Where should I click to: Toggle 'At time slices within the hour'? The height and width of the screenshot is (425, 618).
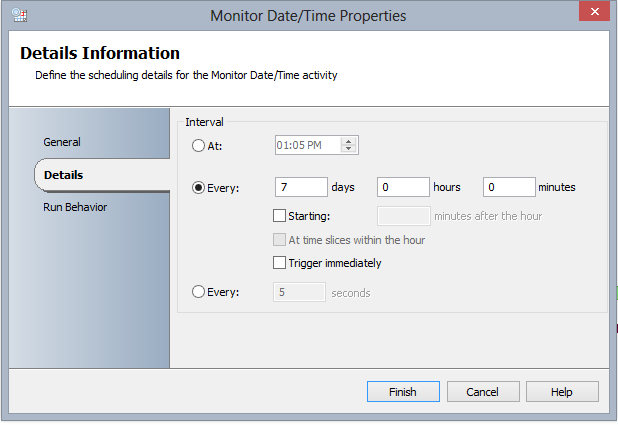[279, 239]
